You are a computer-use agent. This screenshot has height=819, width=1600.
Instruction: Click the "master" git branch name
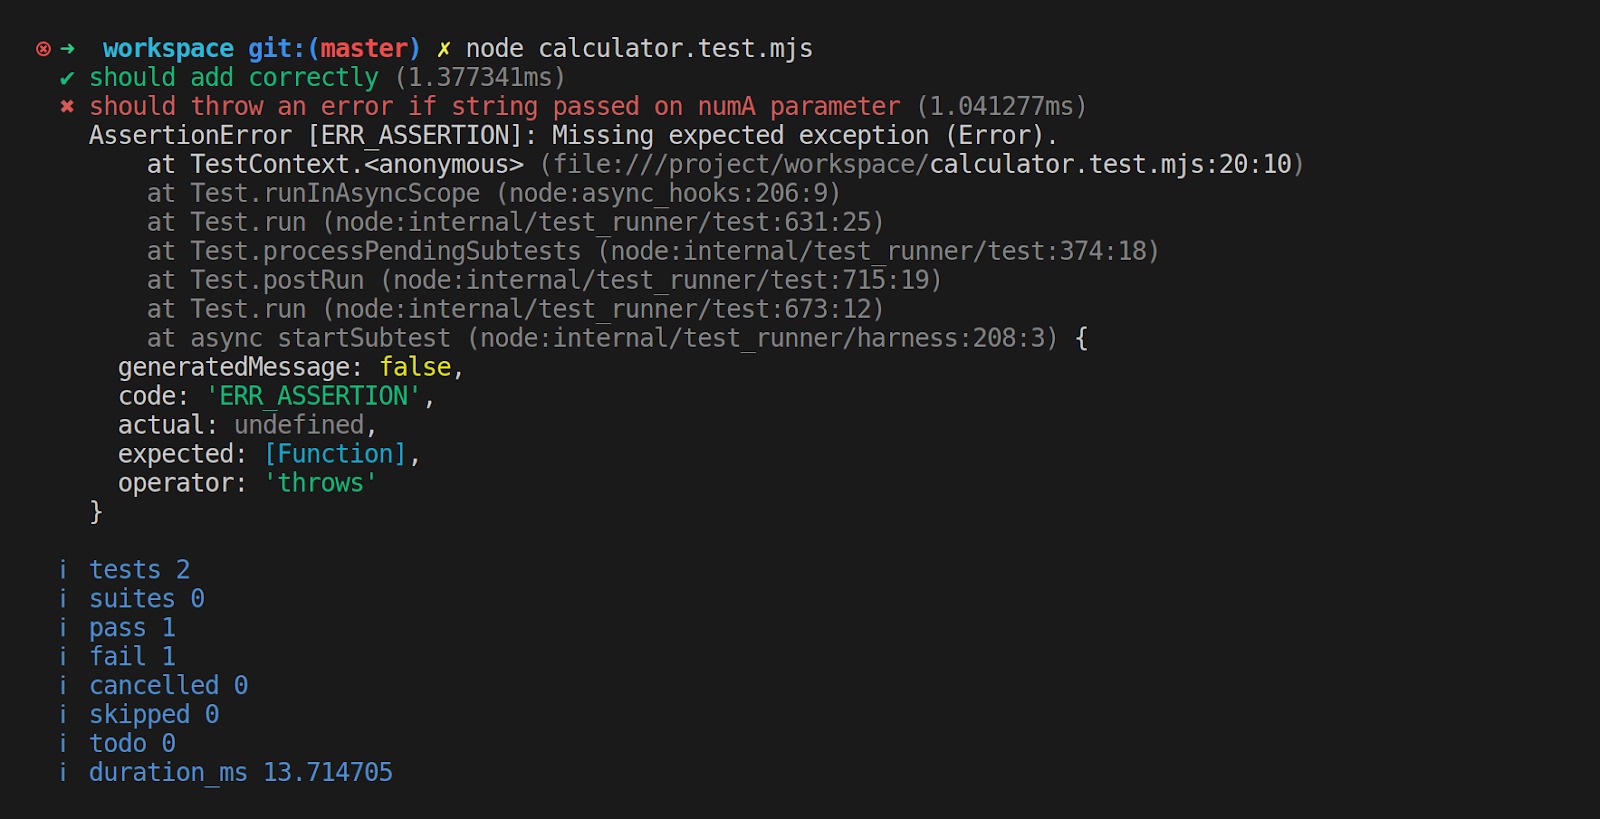364,49
